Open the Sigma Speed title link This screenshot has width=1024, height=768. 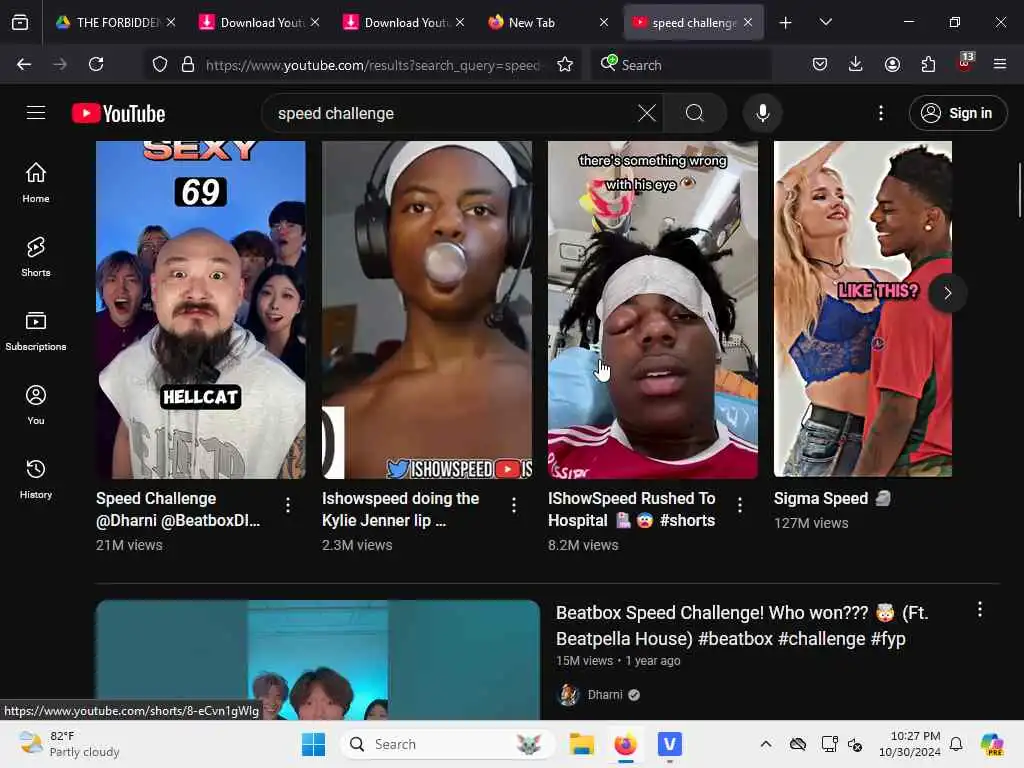click(832, 498)
